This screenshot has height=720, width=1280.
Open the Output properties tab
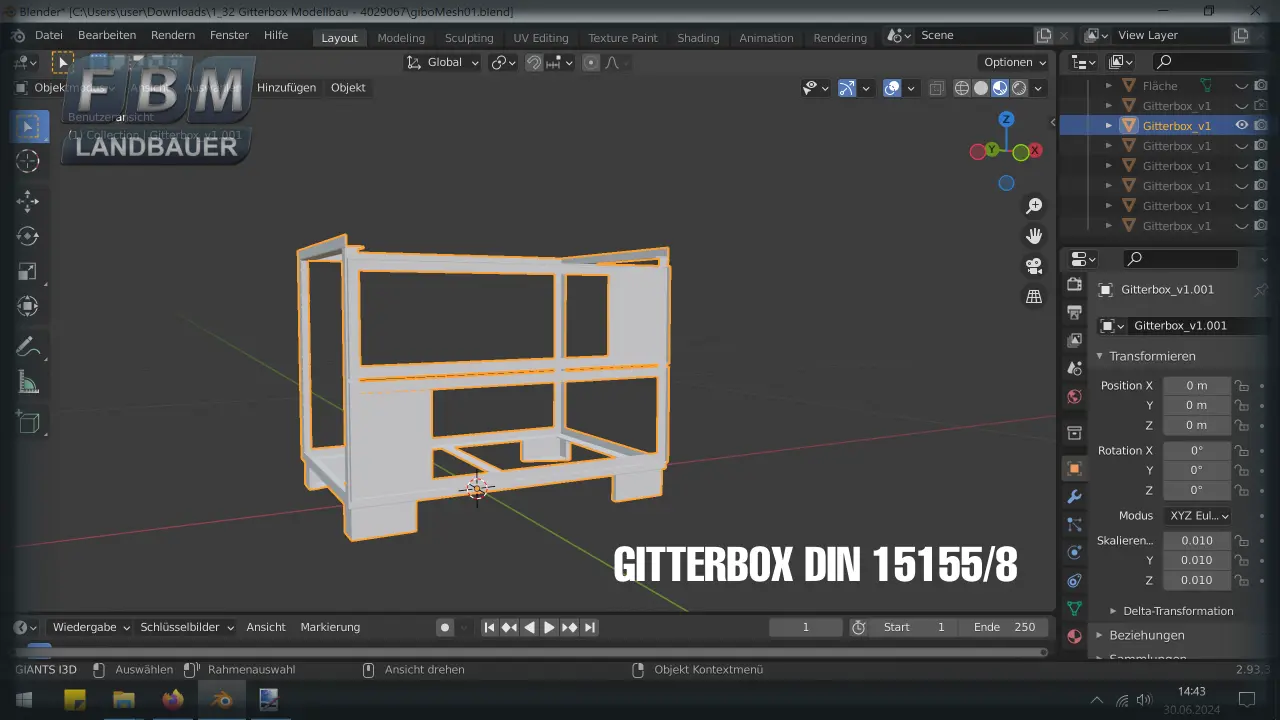1075,313
